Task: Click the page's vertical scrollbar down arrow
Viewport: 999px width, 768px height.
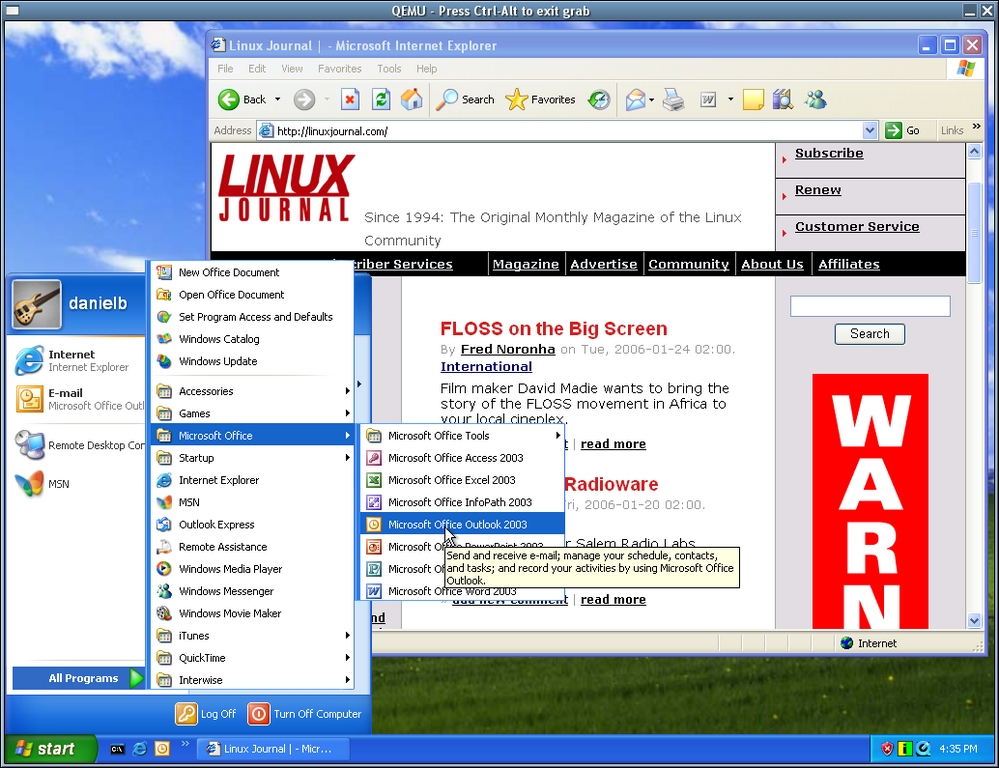Action: (x=974, y=620)
